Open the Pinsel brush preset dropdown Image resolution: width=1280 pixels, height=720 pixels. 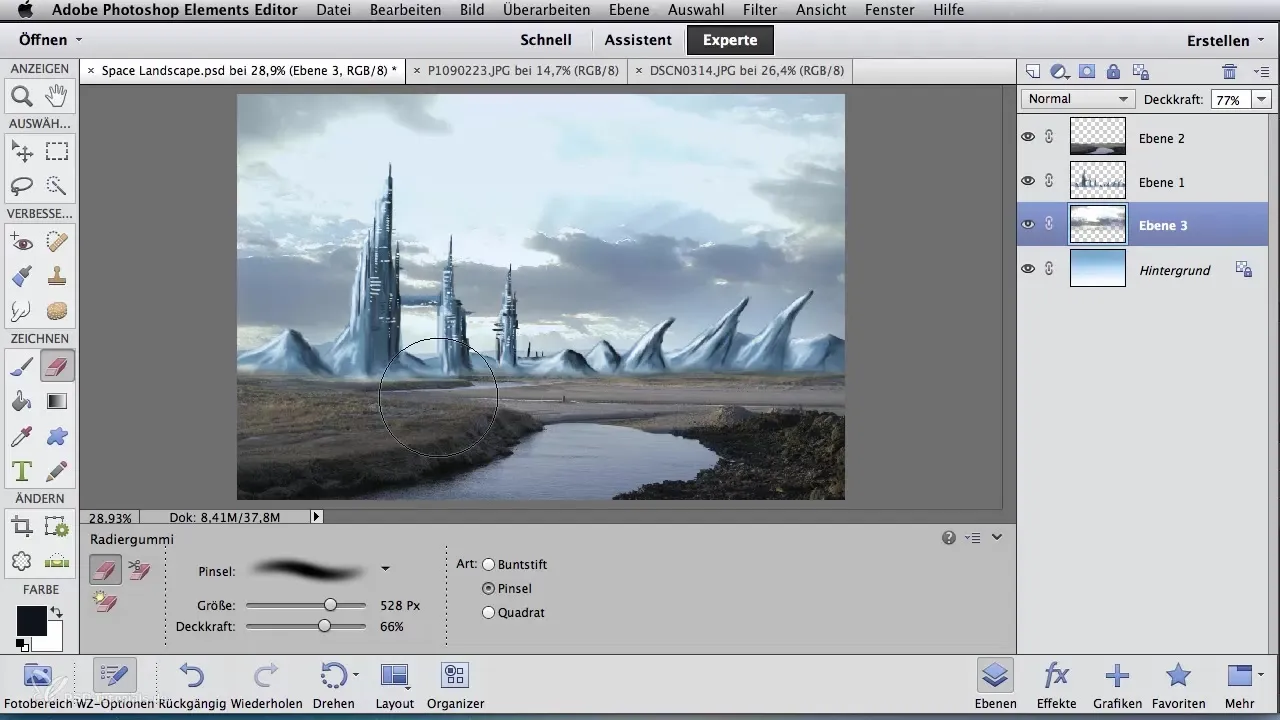(x=385, y=570)
